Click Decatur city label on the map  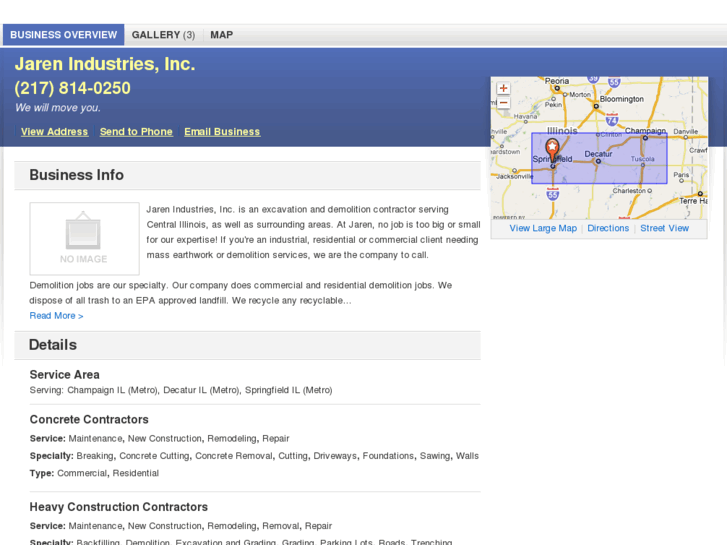[x=598, y=154]
